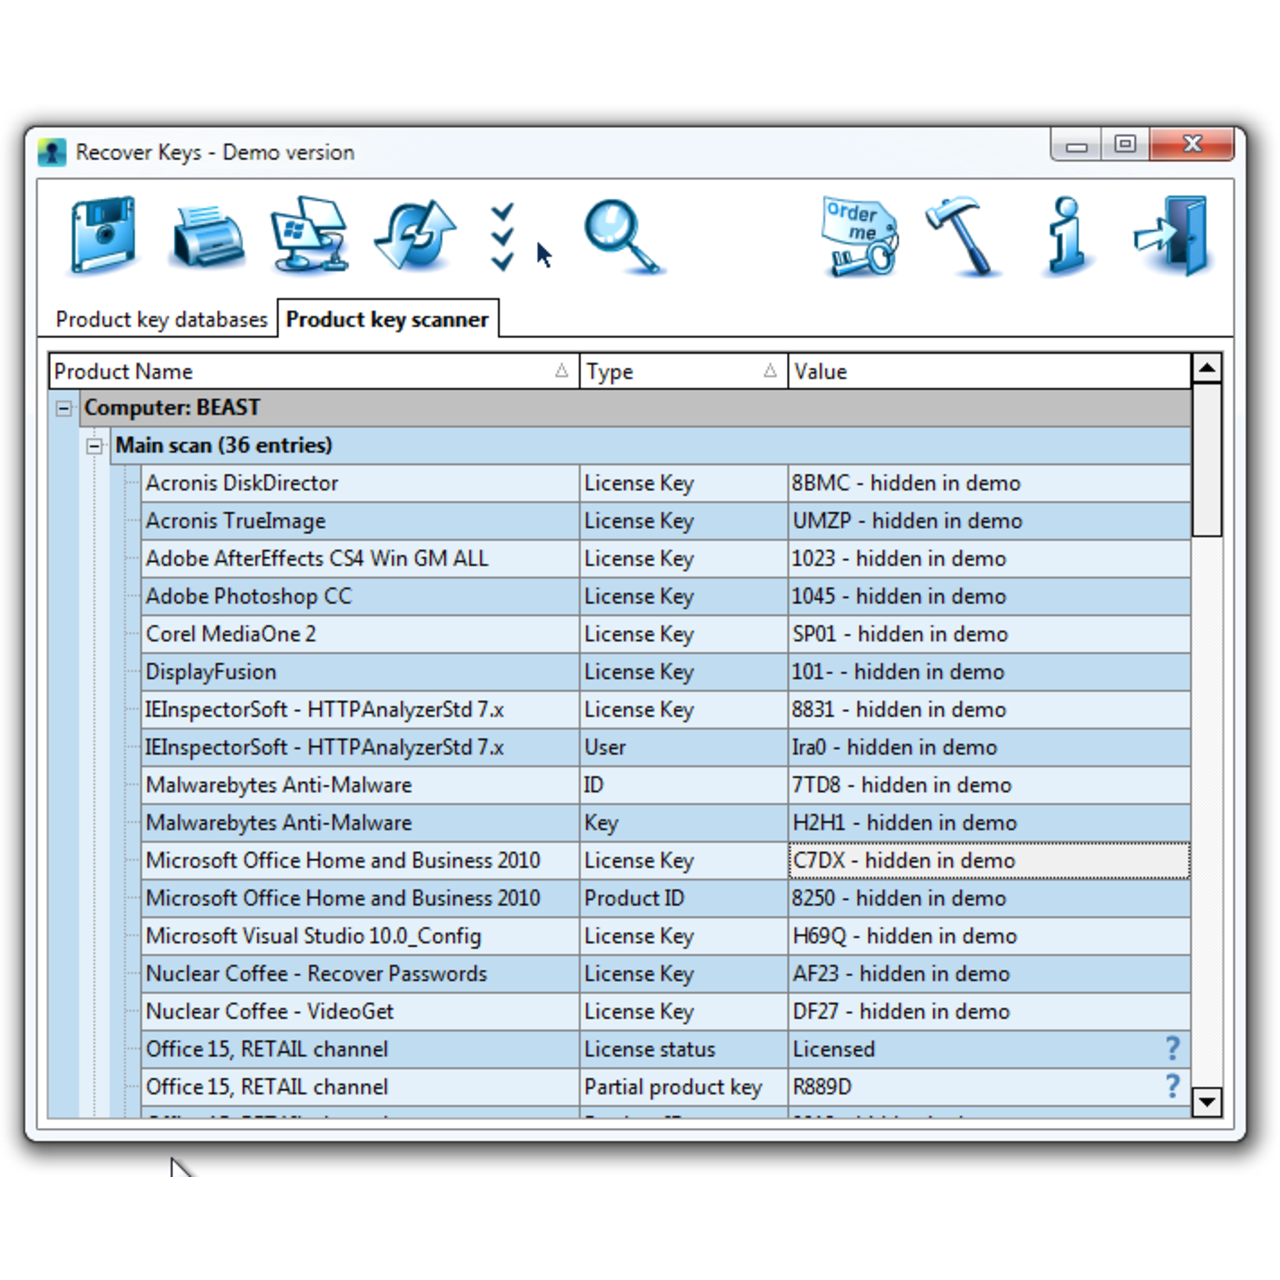The image size is (1280, 1280).
Task: Close the Recover Keys window
Action: 1192,145
